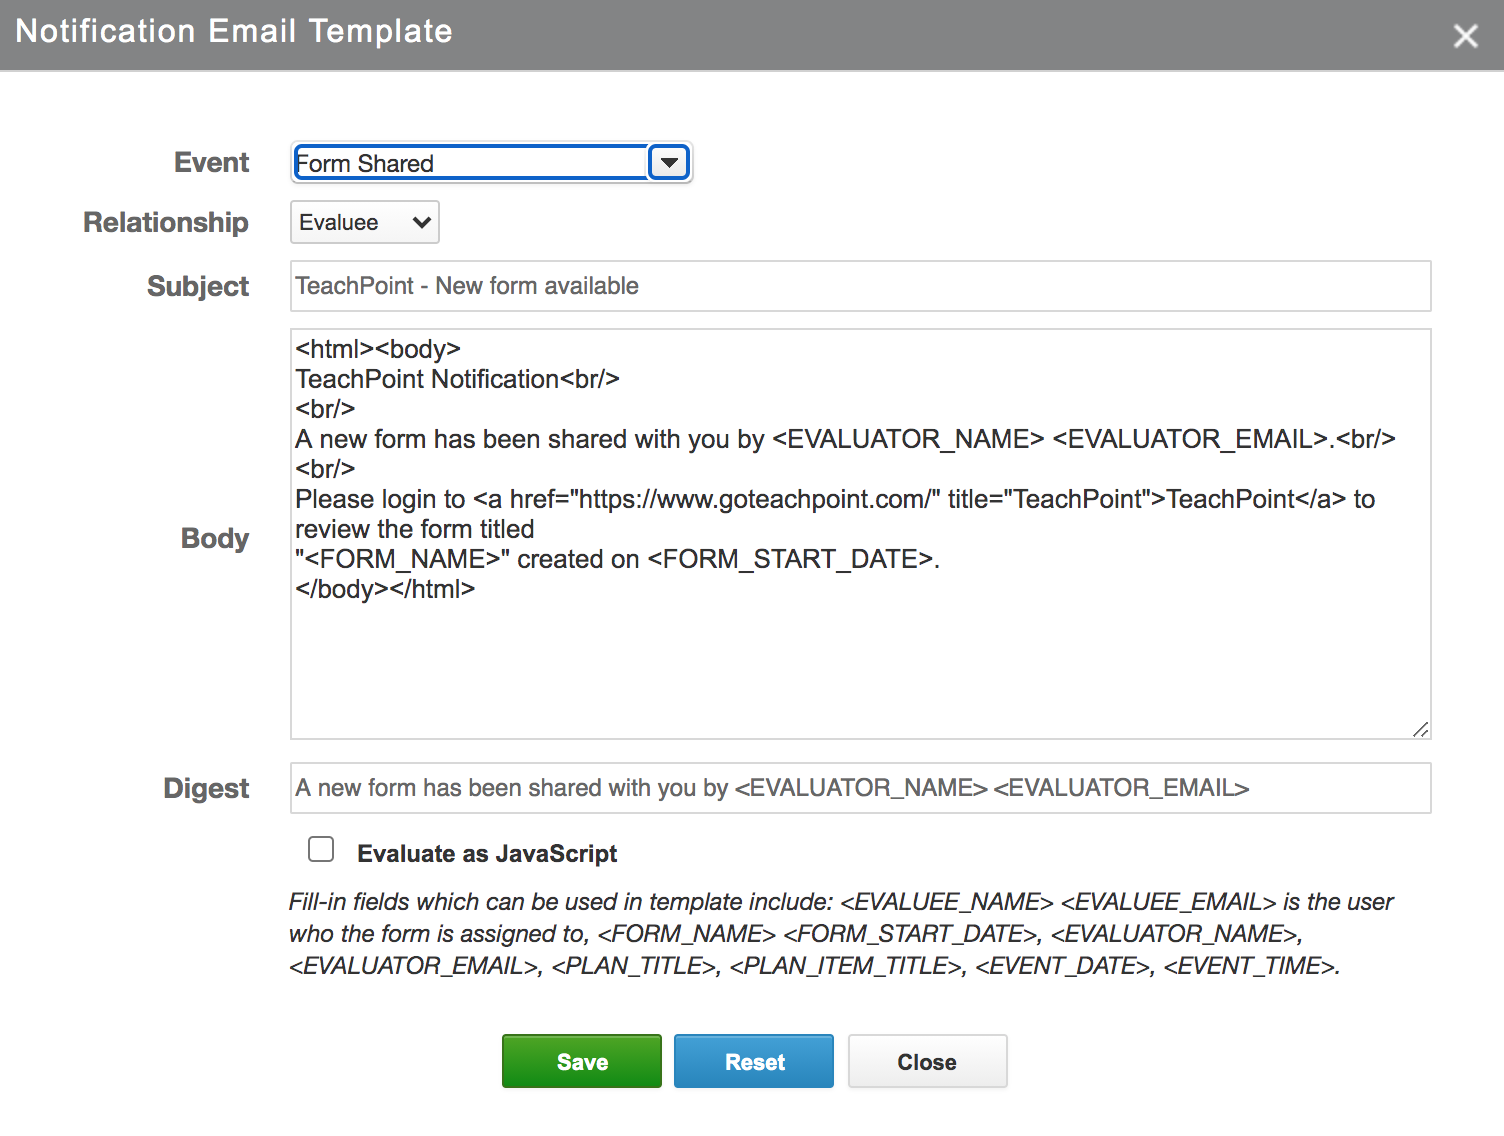
Task: Click into the Subject input field
Action: (x=860, y=286)
